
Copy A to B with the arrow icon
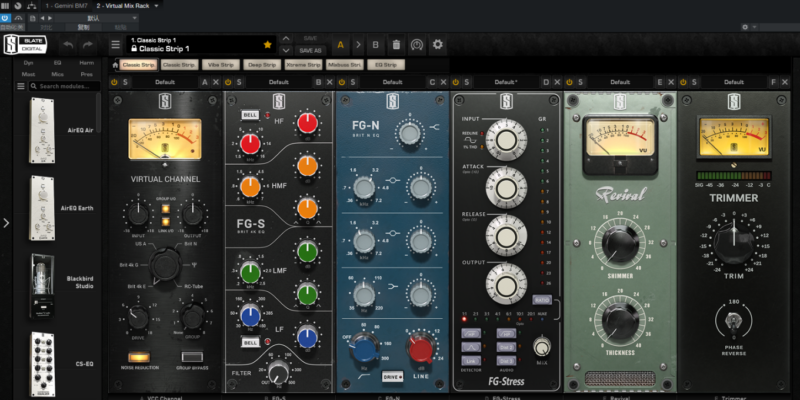point(358,45)
